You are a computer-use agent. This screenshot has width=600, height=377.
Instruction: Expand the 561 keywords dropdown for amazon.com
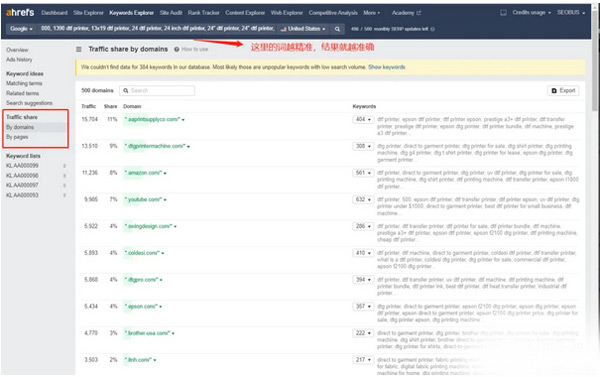tap(363, 173)
